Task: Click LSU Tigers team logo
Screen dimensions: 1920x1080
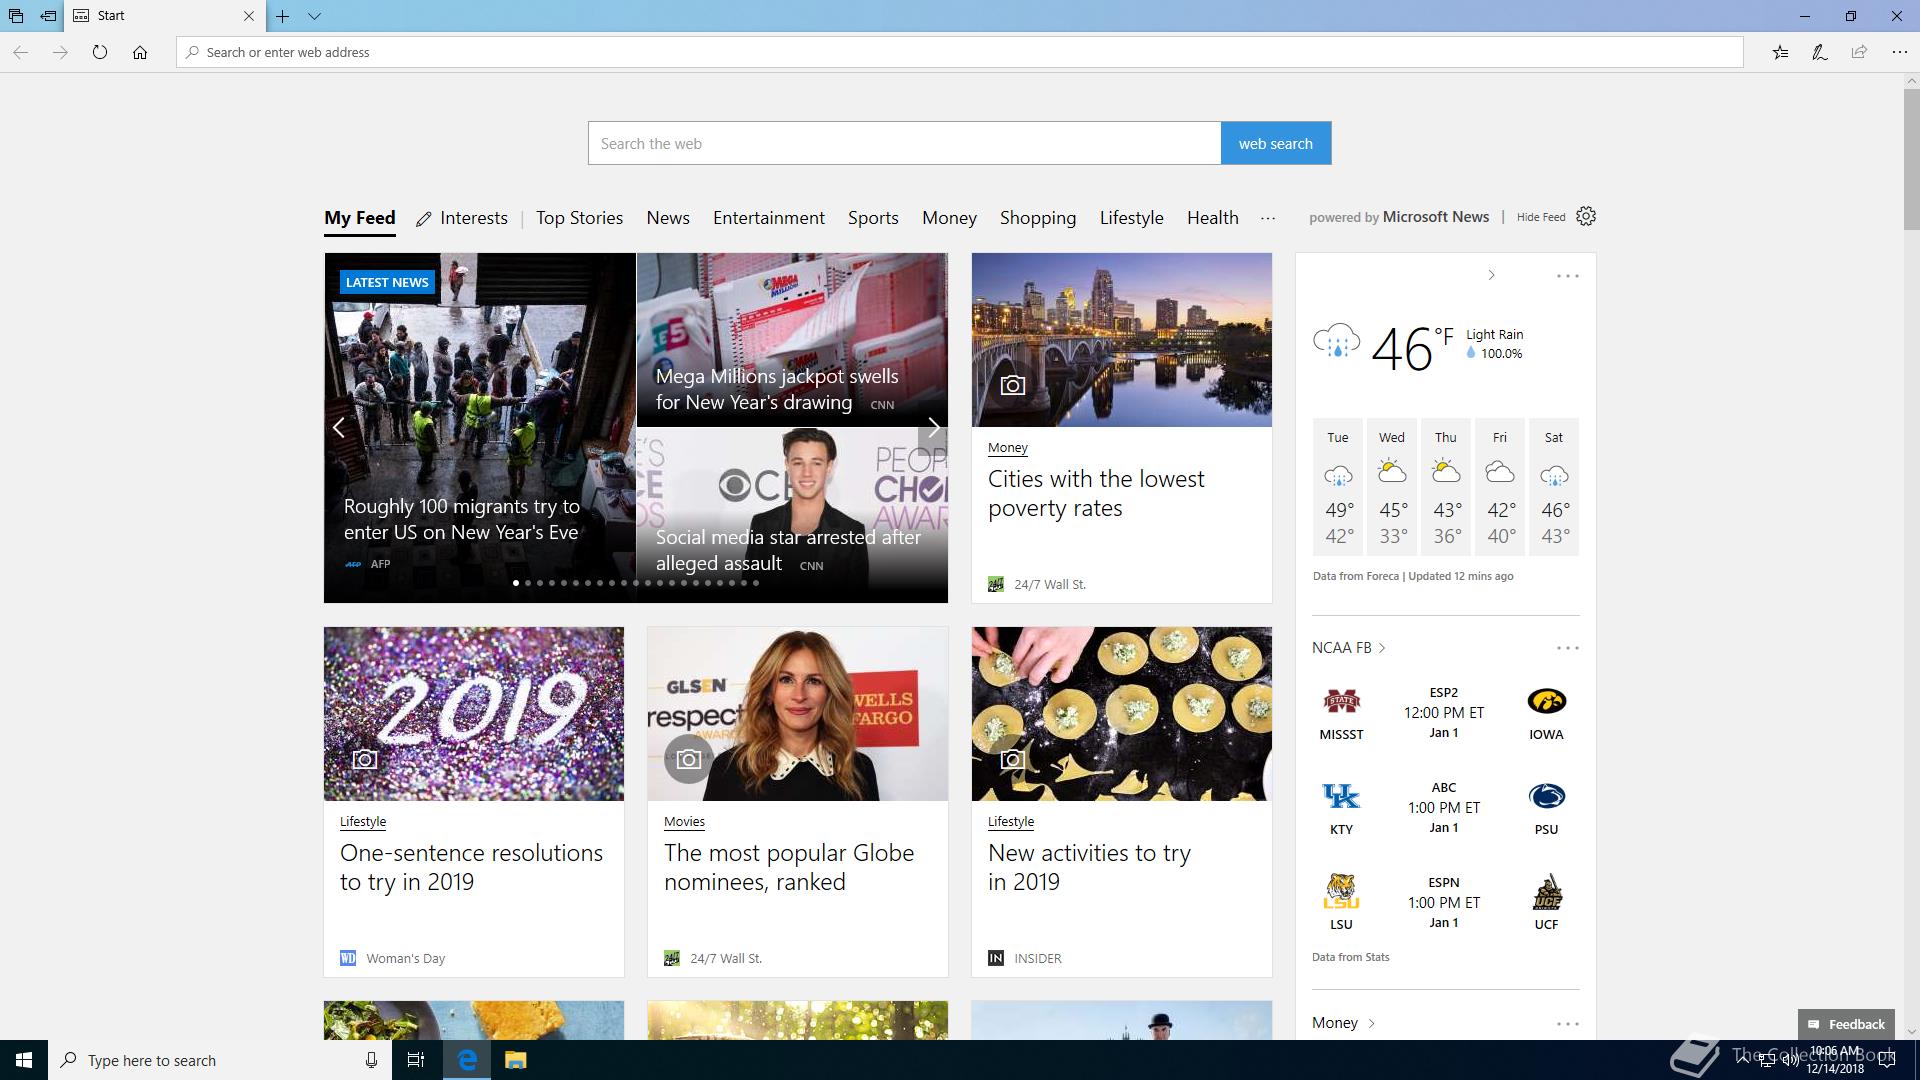Action: pos(1341,892)
